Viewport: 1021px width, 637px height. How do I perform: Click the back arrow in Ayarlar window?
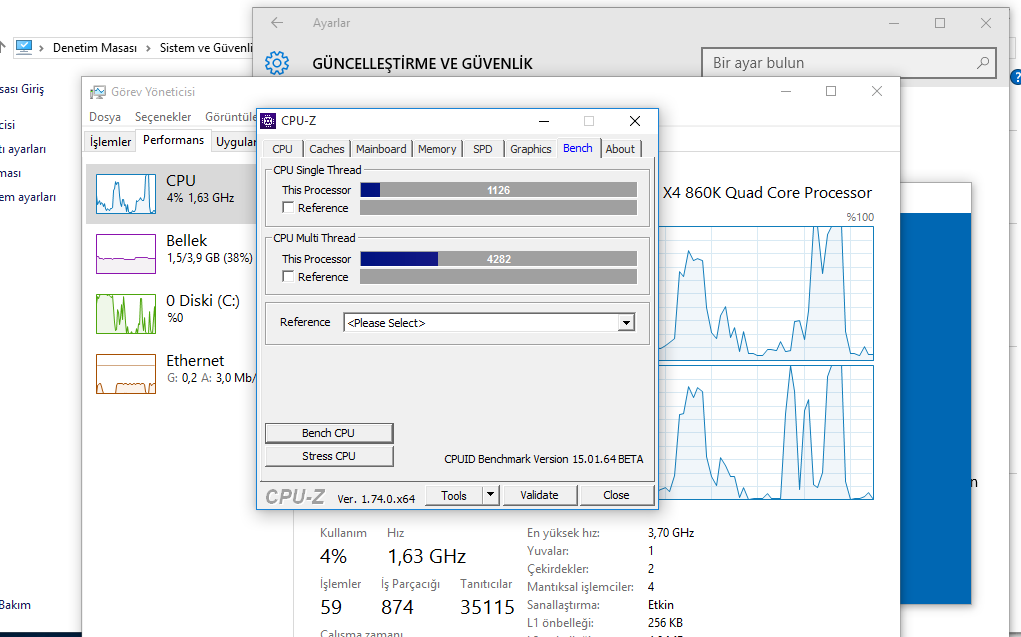tap(277, 23)
